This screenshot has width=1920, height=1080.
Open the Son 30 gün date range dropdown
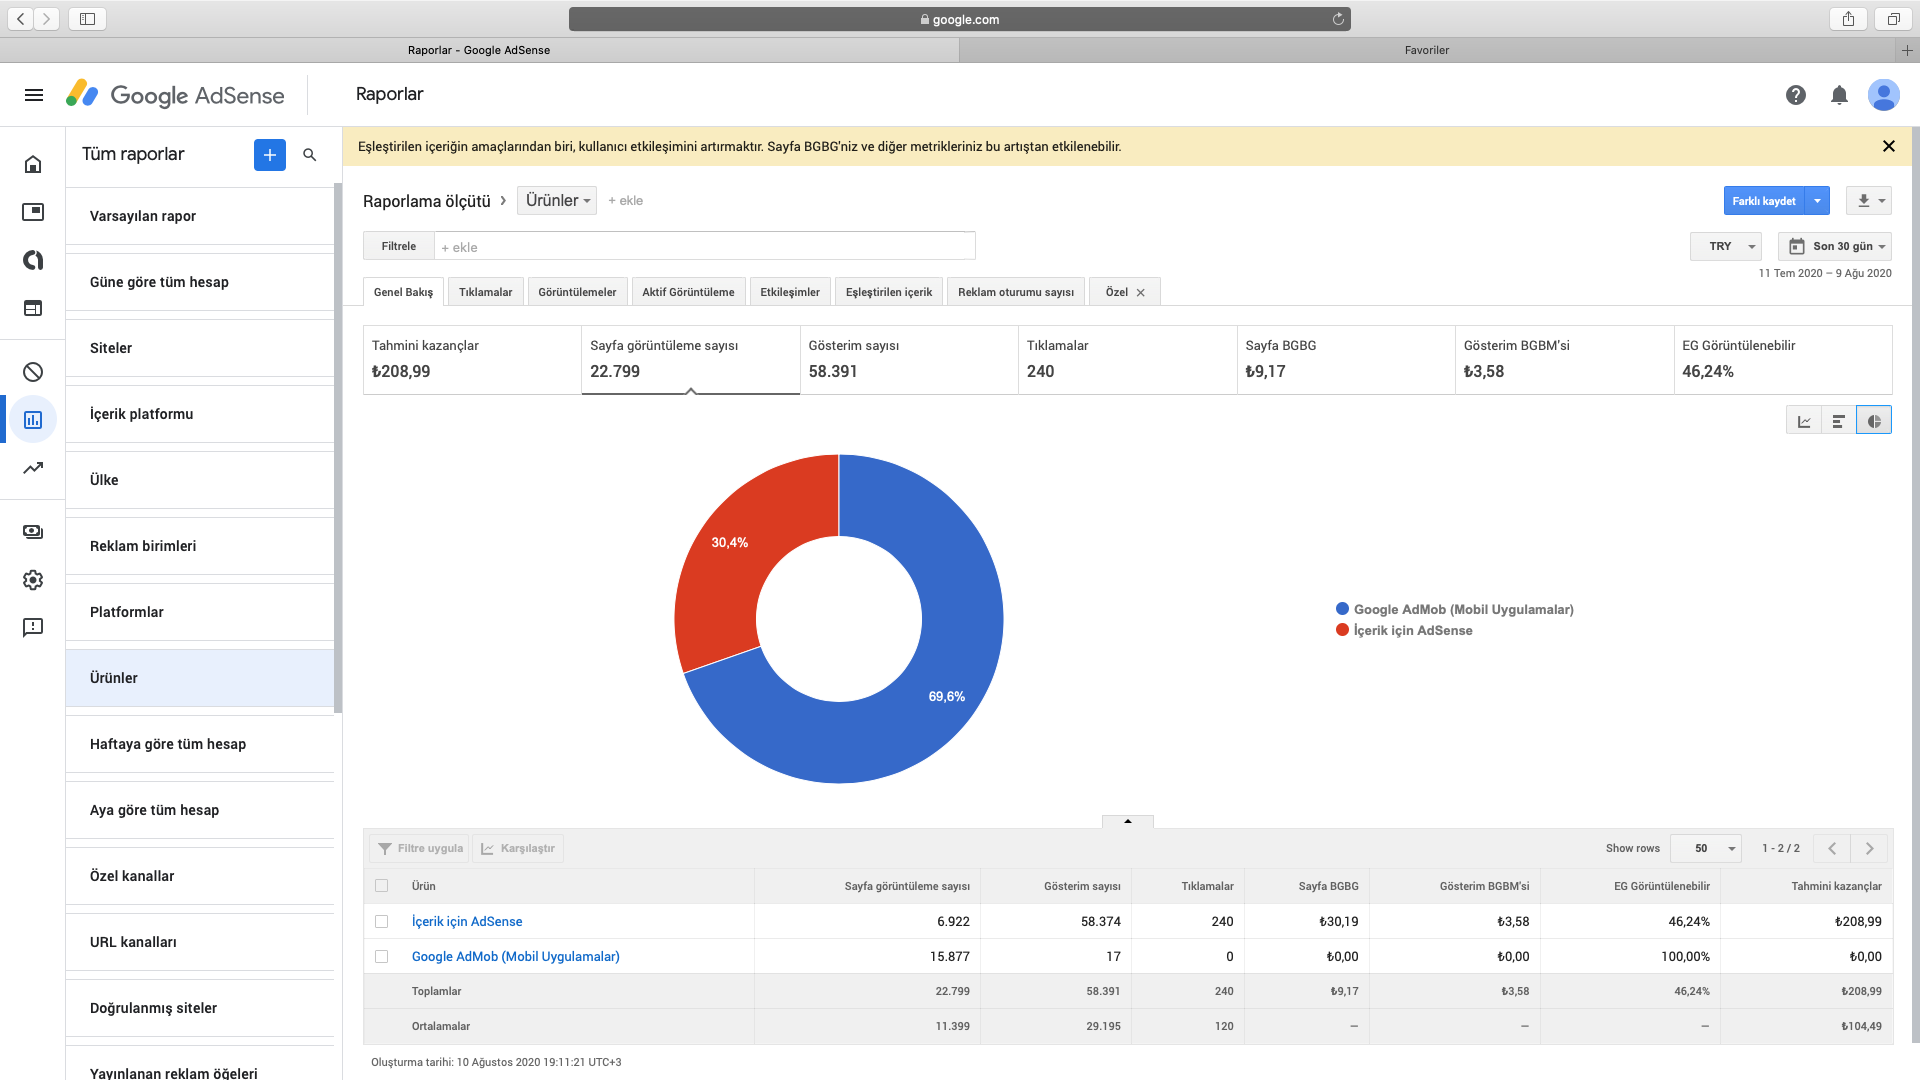tap(1835, 246)
